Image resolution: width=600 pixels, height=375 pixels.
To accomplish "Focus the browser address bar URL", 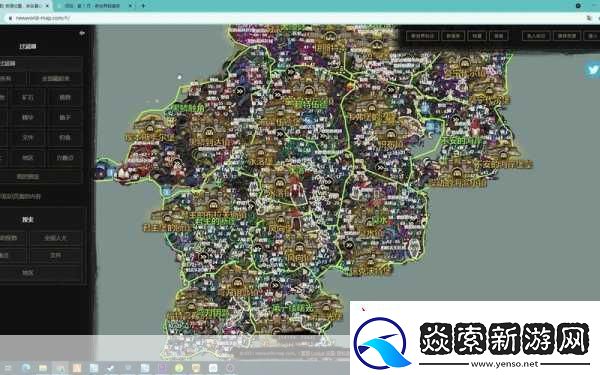I will 42,18.
